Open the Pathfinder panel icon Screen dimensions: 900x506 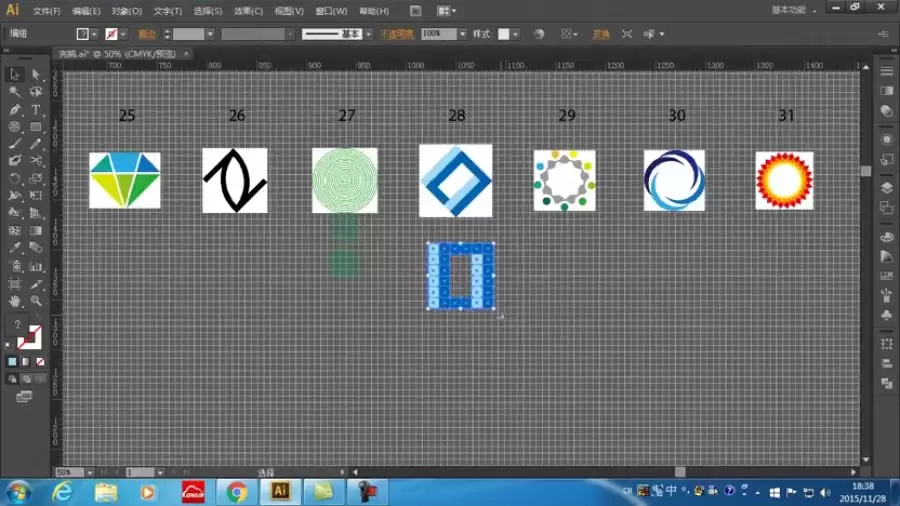[887, 383]
